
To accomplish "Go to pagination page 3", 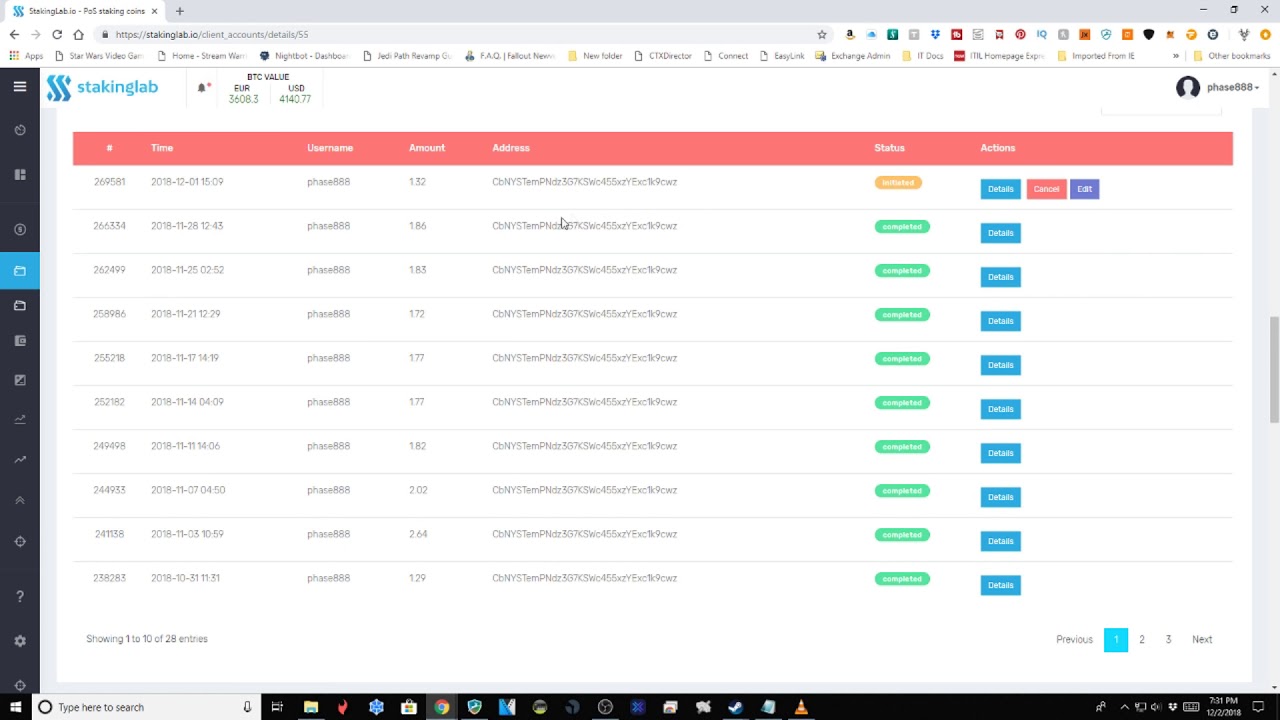I will pyautogui.click(x=1168, y=640).
